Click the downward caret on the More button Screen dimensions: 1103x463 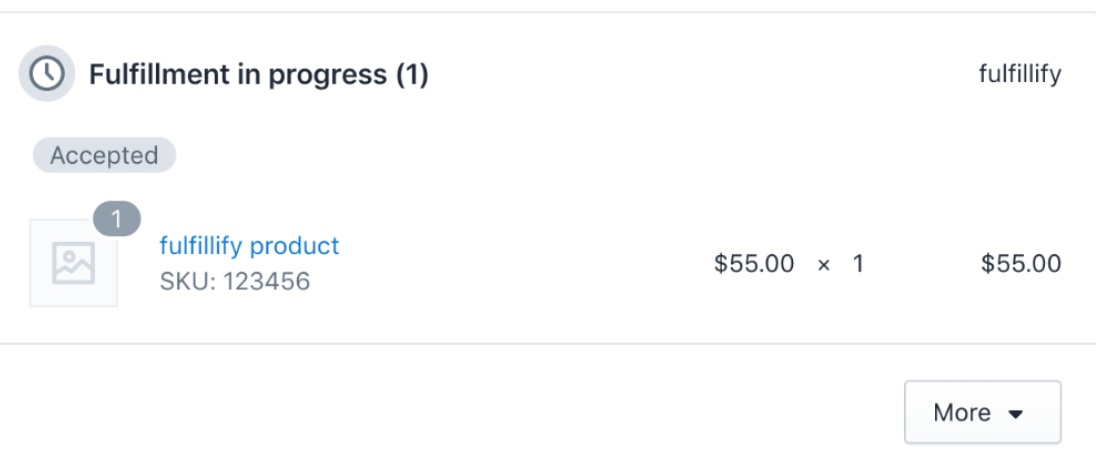1015,414
